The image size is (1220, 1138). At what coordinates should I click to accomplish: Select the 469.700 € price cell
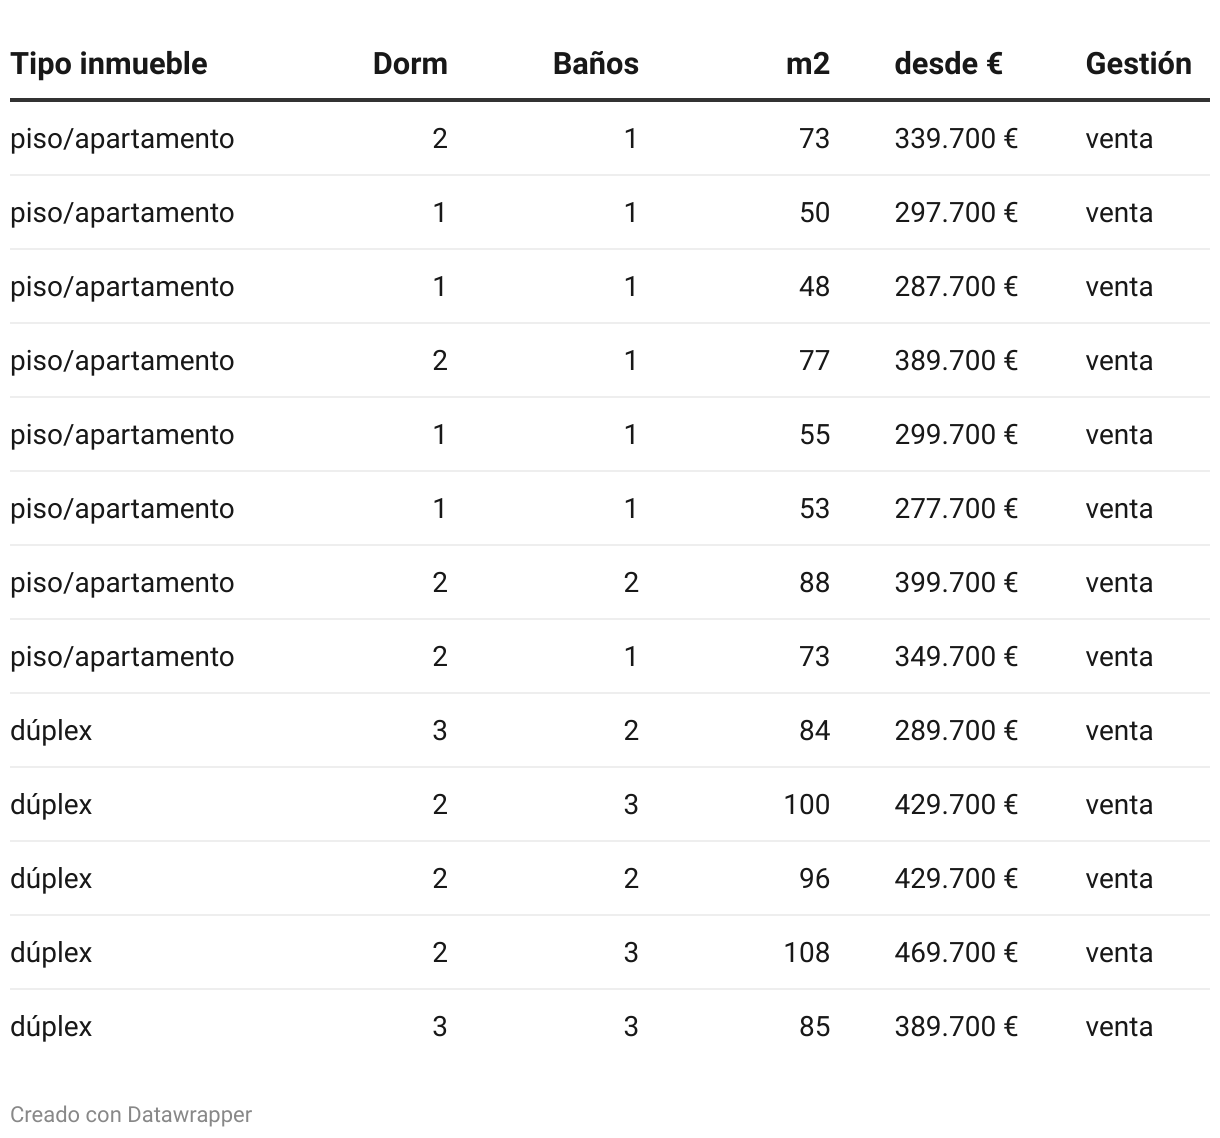coord(956,952)
